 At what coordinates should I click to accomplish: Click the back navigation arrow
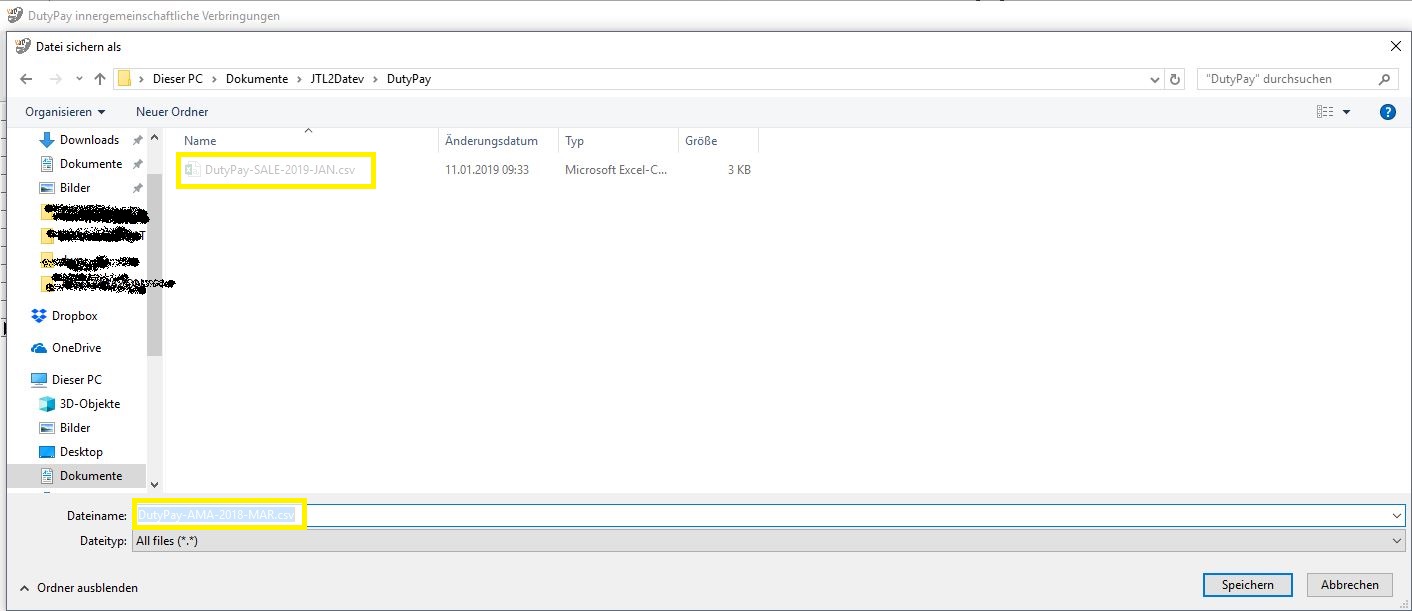coord(26,79)
